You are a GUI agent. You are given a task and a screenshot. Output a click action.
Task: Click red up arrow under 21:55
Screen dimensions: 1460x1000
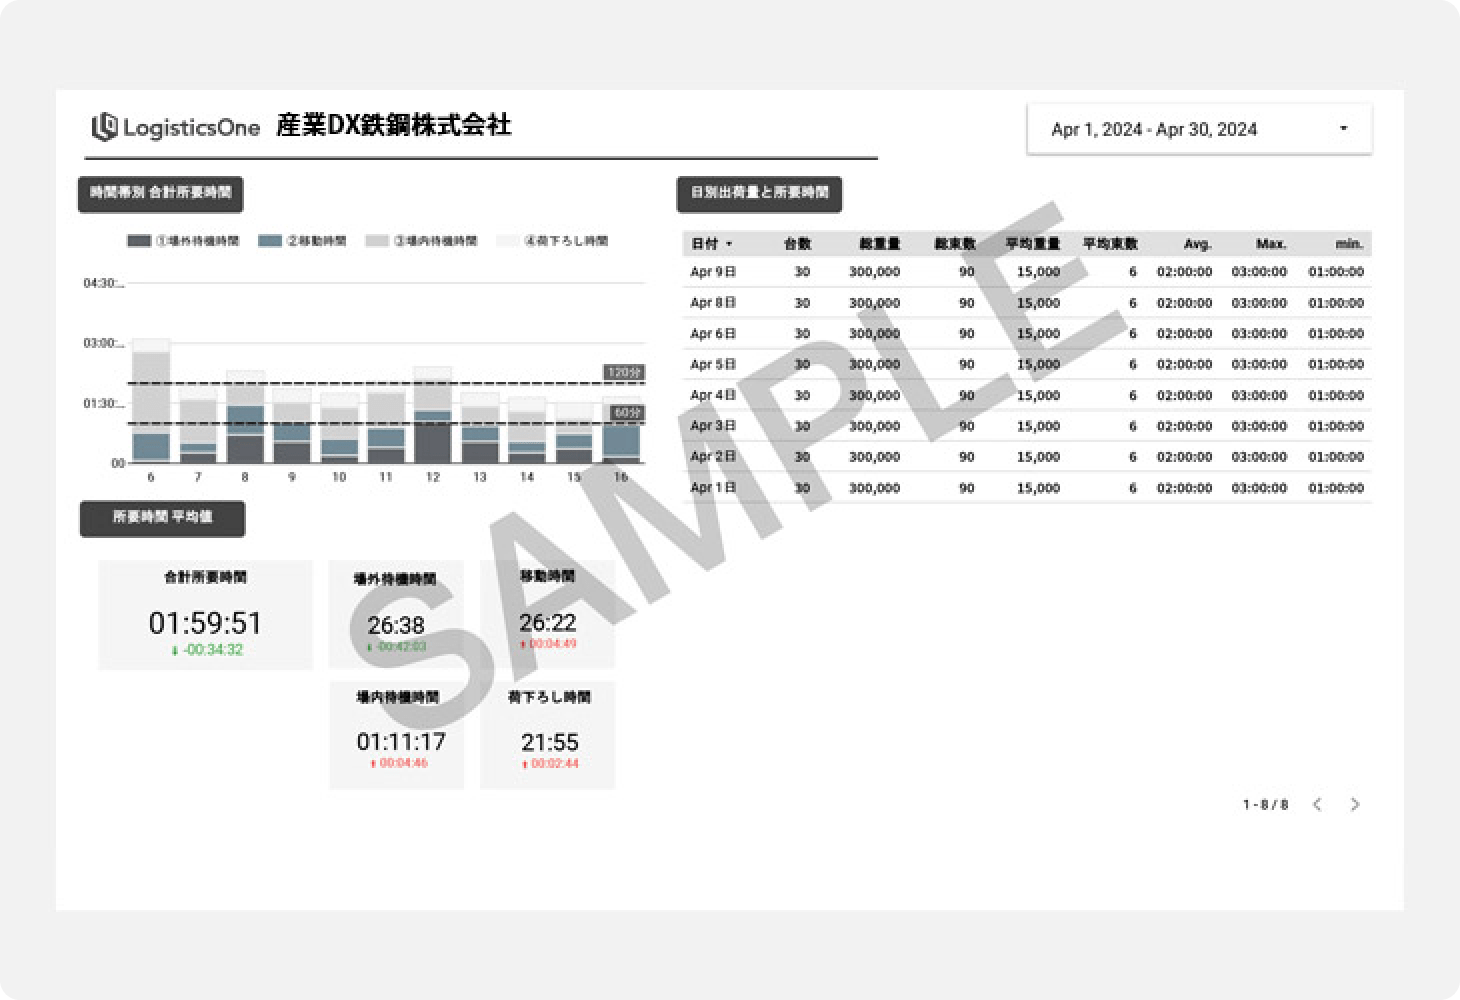coord(523,764)
